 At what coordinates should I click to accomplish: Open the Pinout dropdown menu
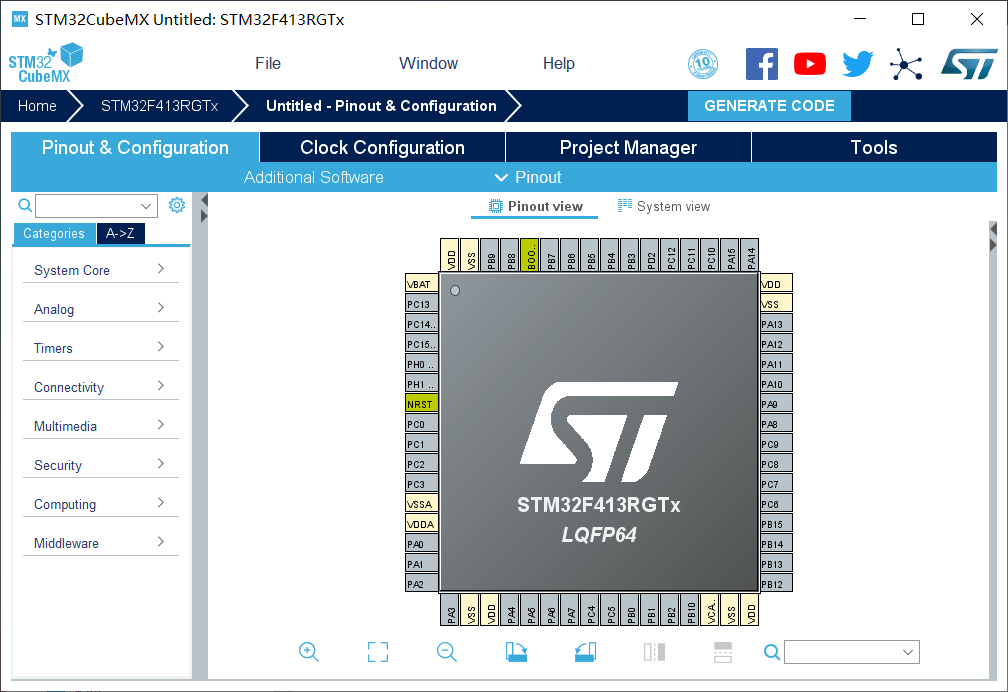528,178
